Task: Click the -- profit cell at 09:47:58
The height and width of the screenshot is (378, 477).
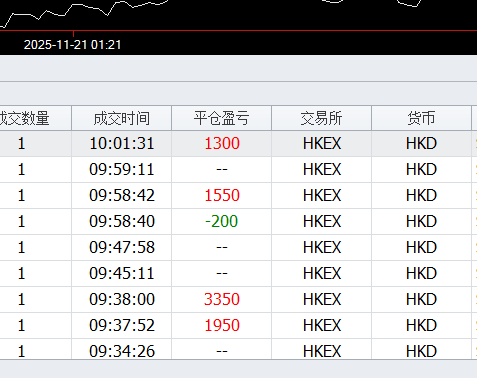Action: click(x=222, y=247)
